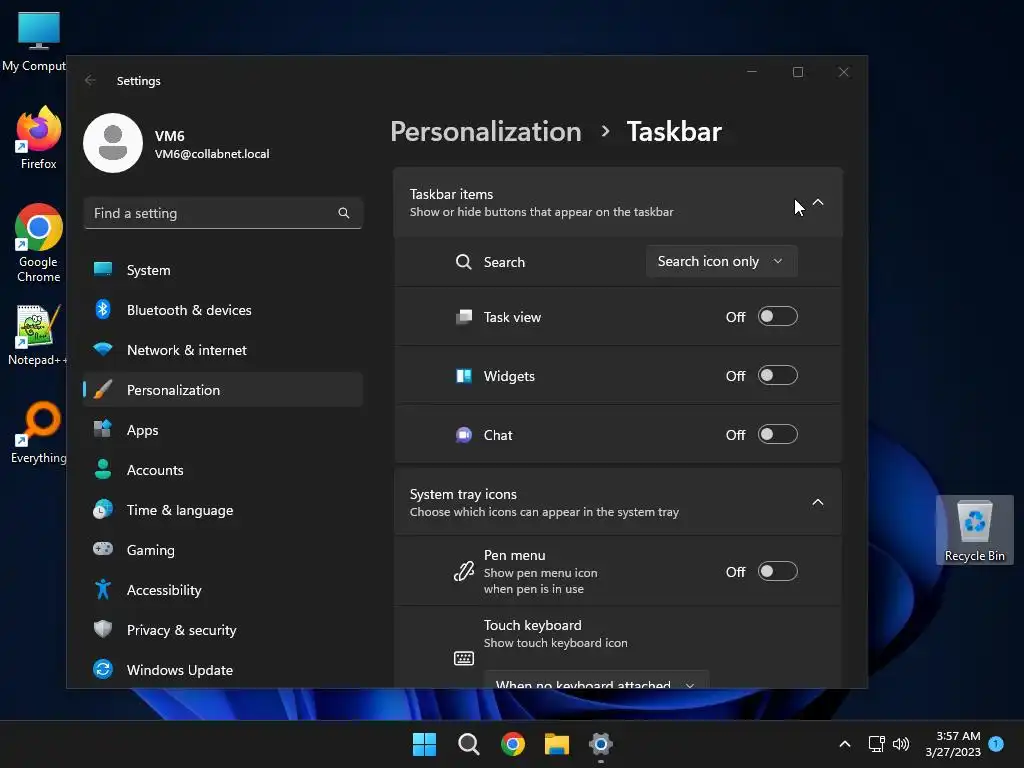The height and width of the screenshot is (768, 1024).
Task: Open the Accounts settings category
Action: (222, 470)
